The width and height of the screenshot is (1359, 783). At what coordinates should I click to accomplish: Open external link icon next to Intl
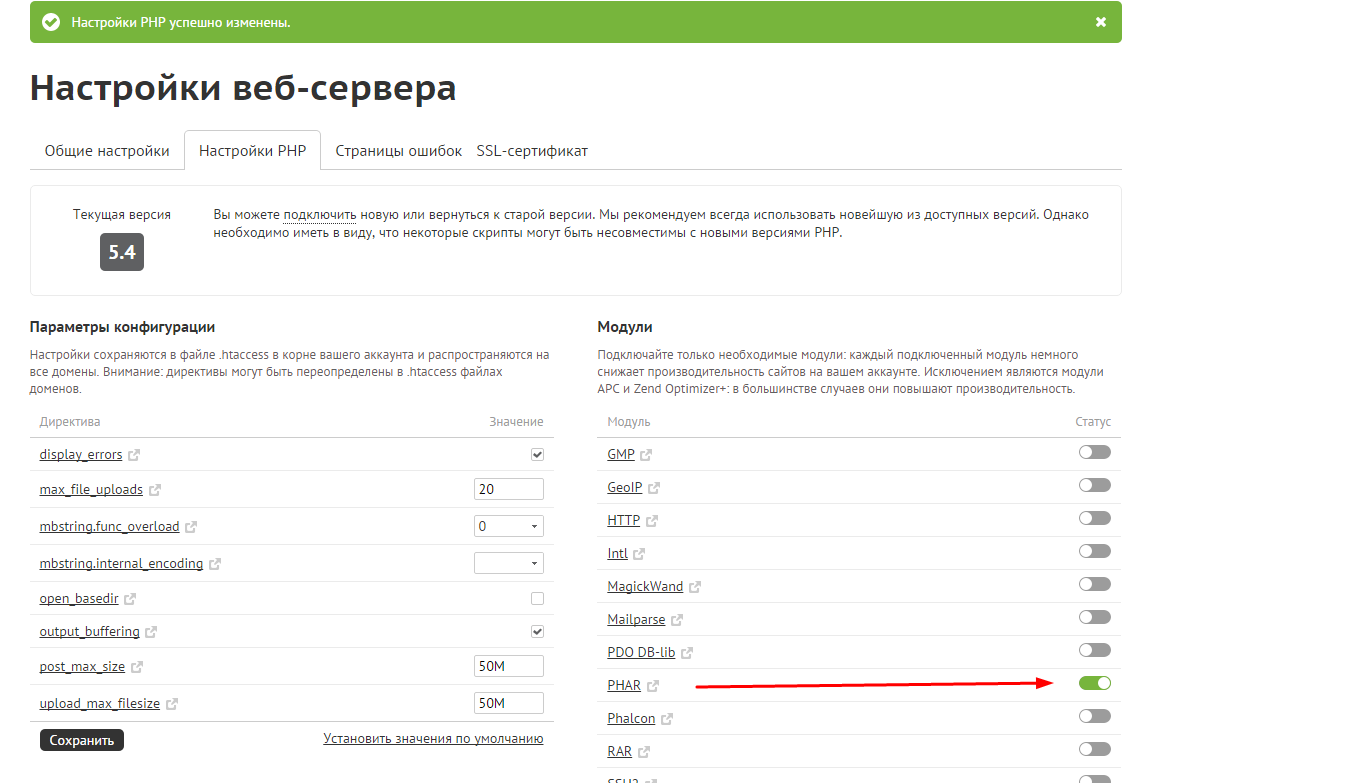click(640, 554)
